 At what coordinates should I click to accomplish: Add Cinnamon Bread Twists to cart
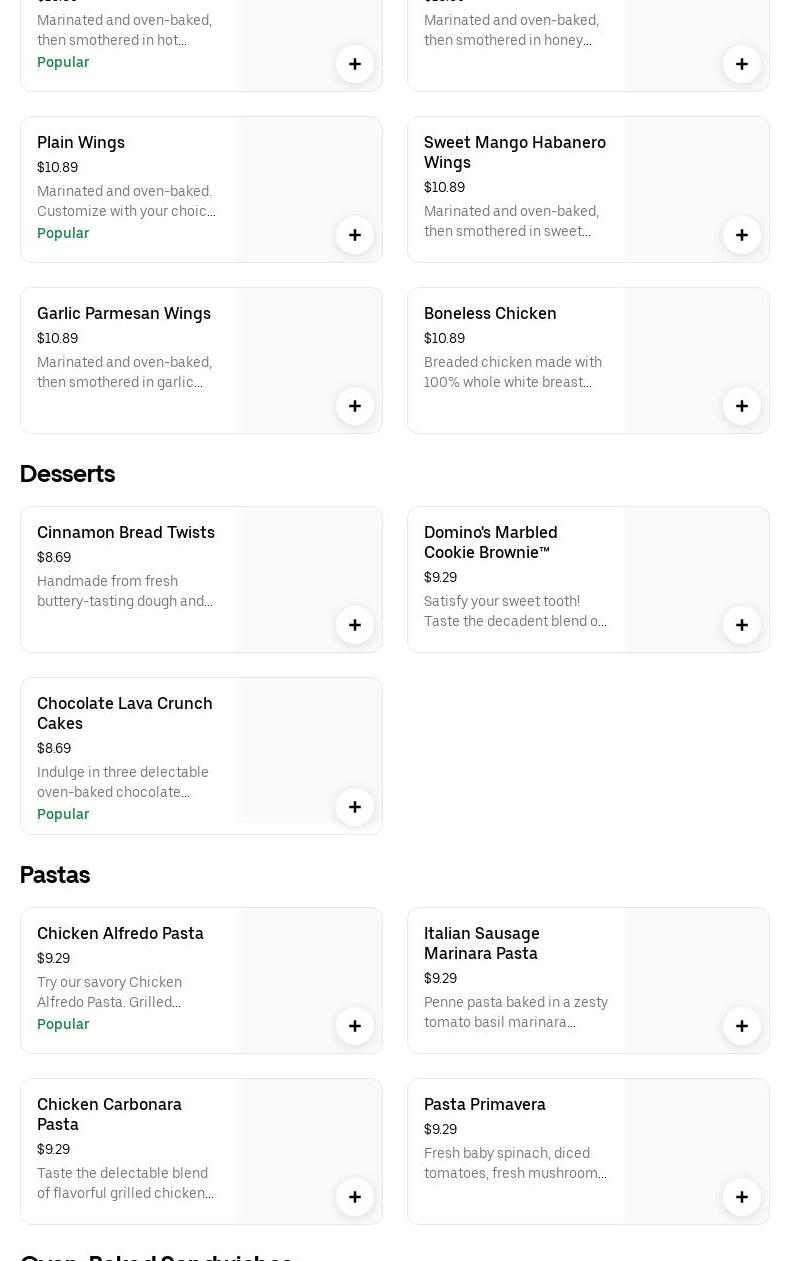[355, 625]
